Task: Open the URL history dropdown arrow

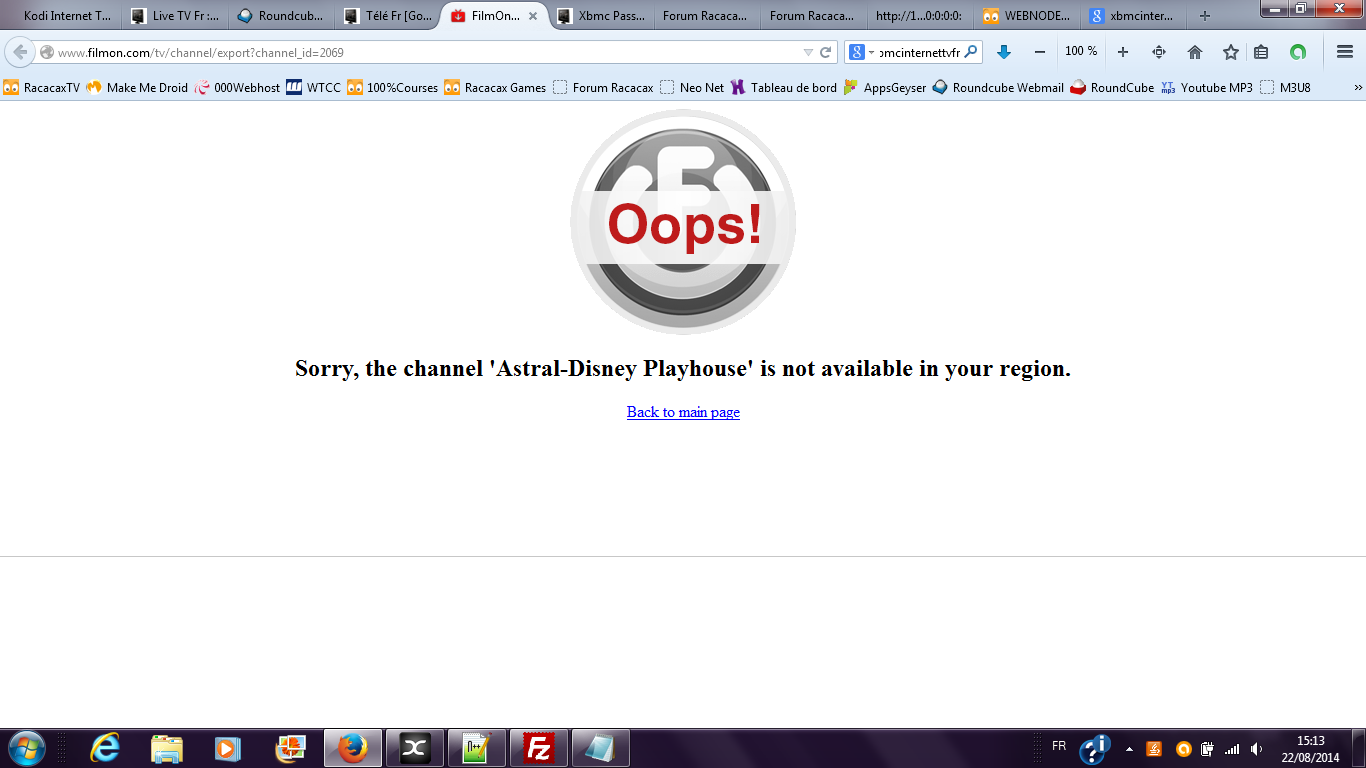Action: coord(808,52)
